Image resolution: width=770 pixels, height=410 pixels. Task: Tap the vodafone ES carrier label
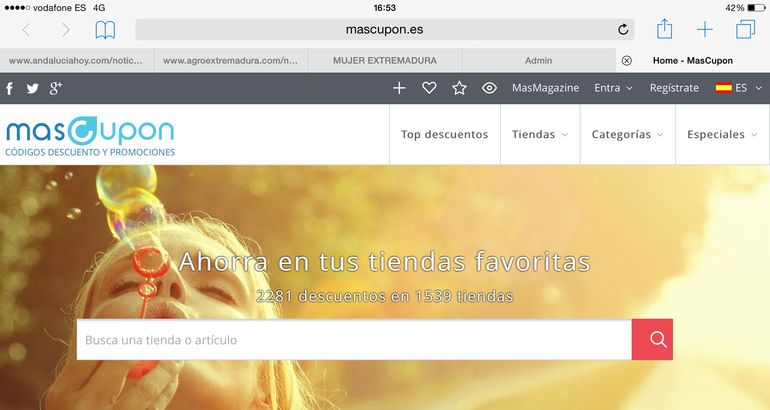pos(59,8)
